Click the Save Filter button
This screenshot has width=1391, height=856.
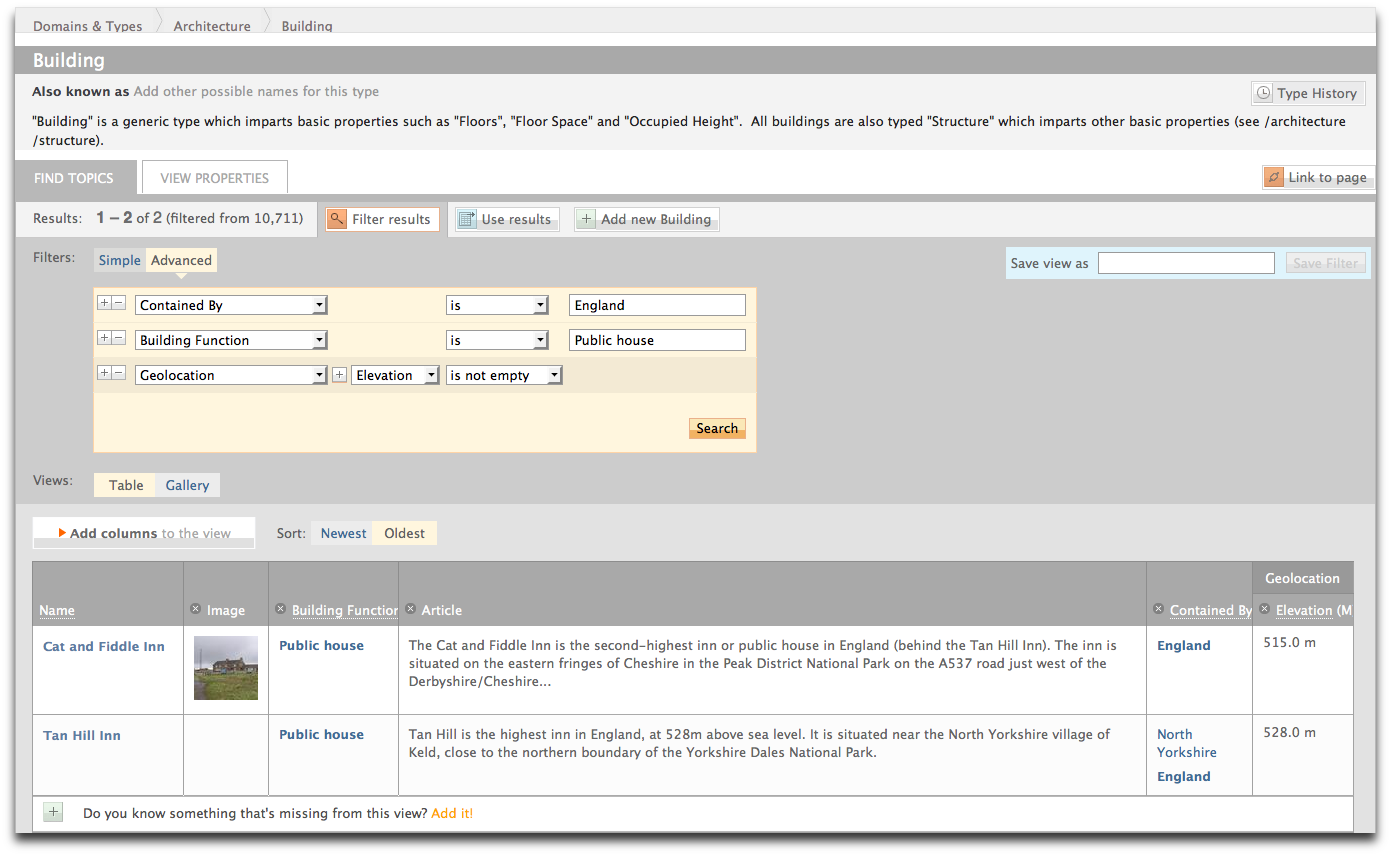coord(1325,263)
